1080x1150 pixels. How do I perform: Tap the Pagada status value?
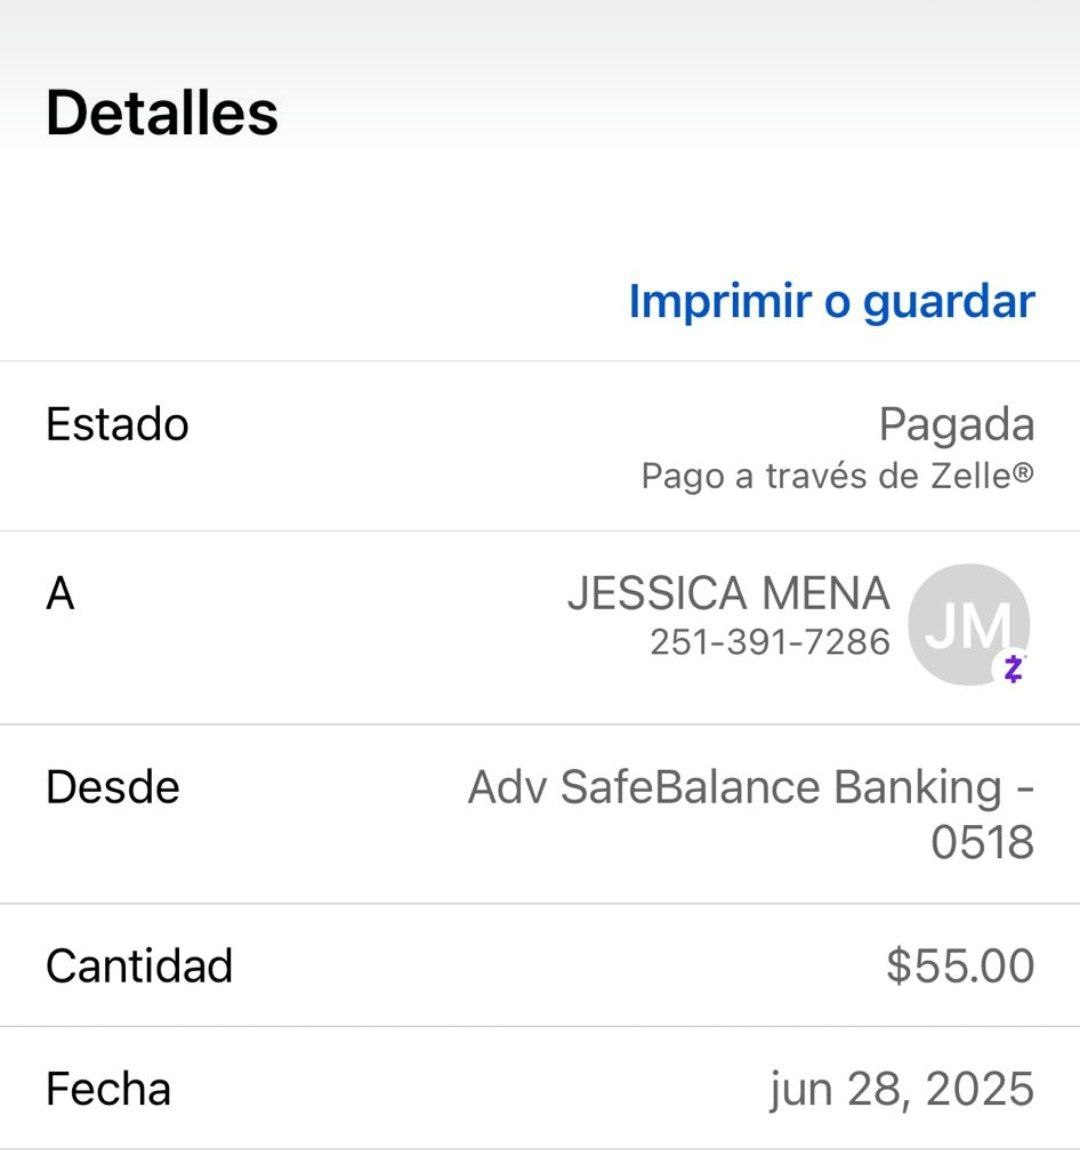(956, 424)
